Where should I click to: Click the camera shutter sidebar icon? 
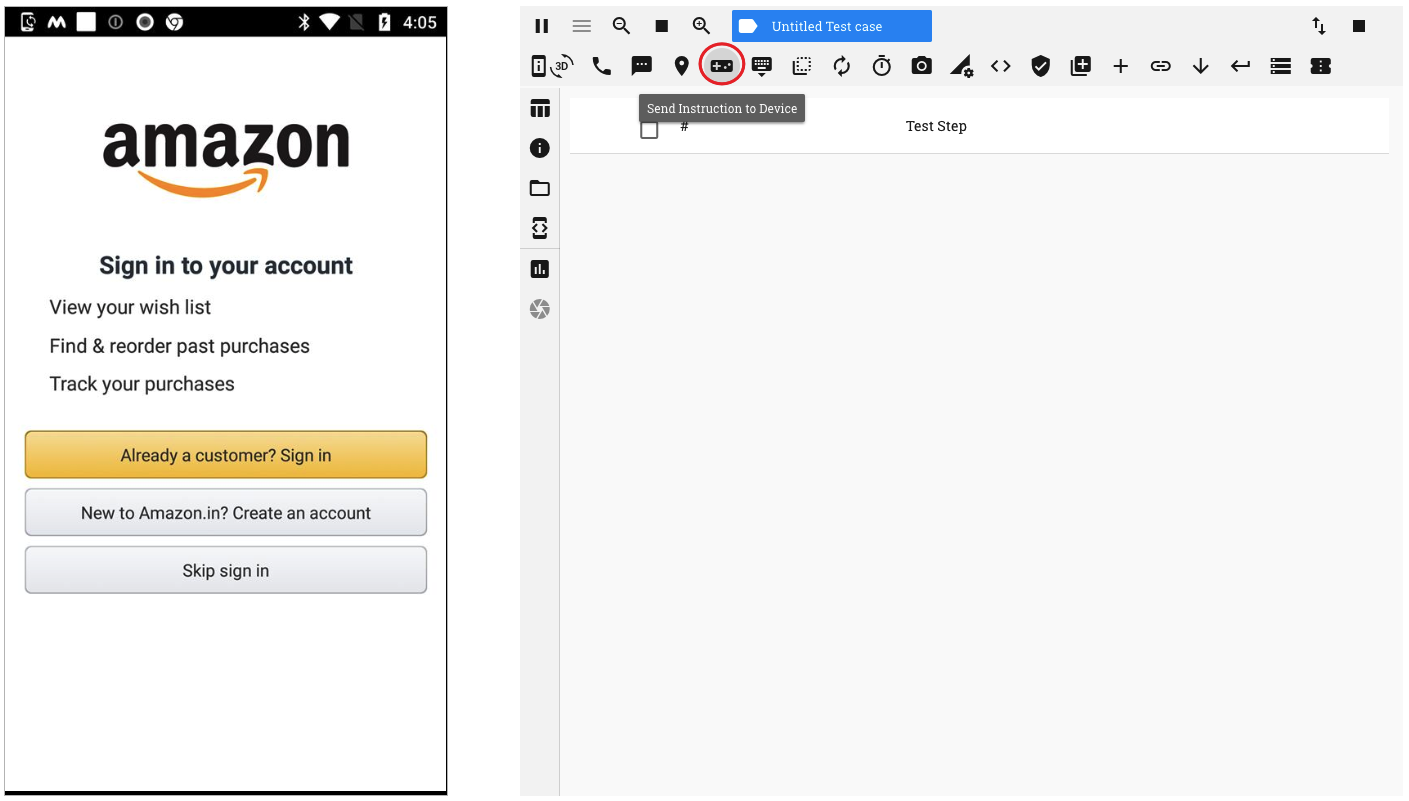[x=540, y=309]
